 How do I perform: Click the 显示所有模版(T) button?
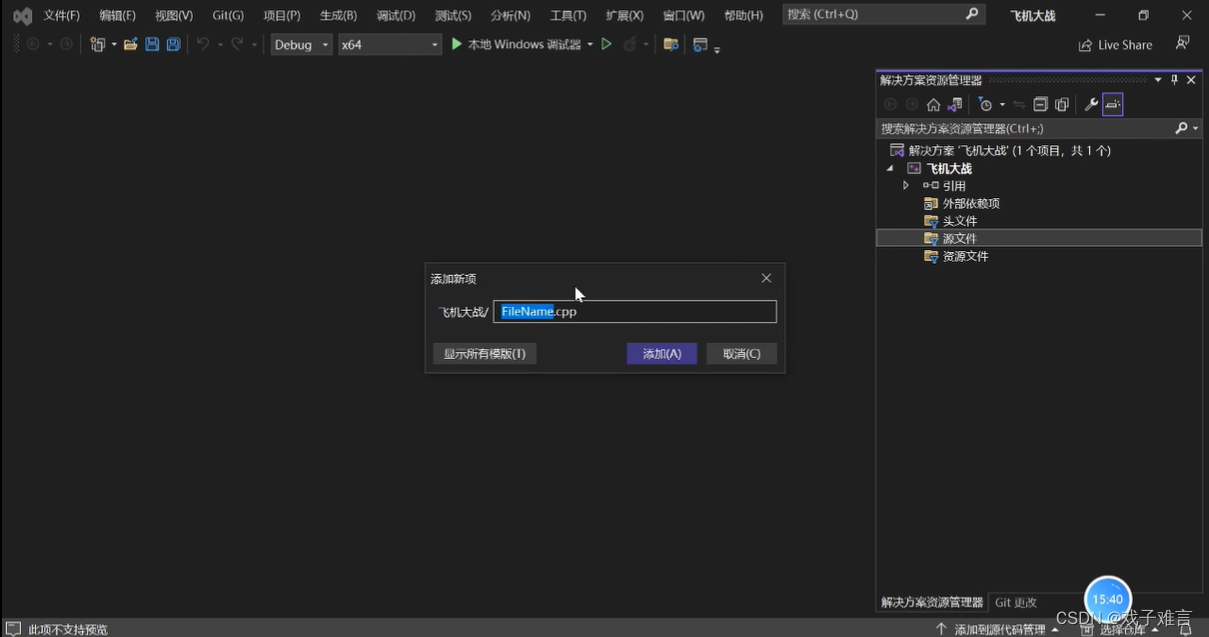click(485, 354)
